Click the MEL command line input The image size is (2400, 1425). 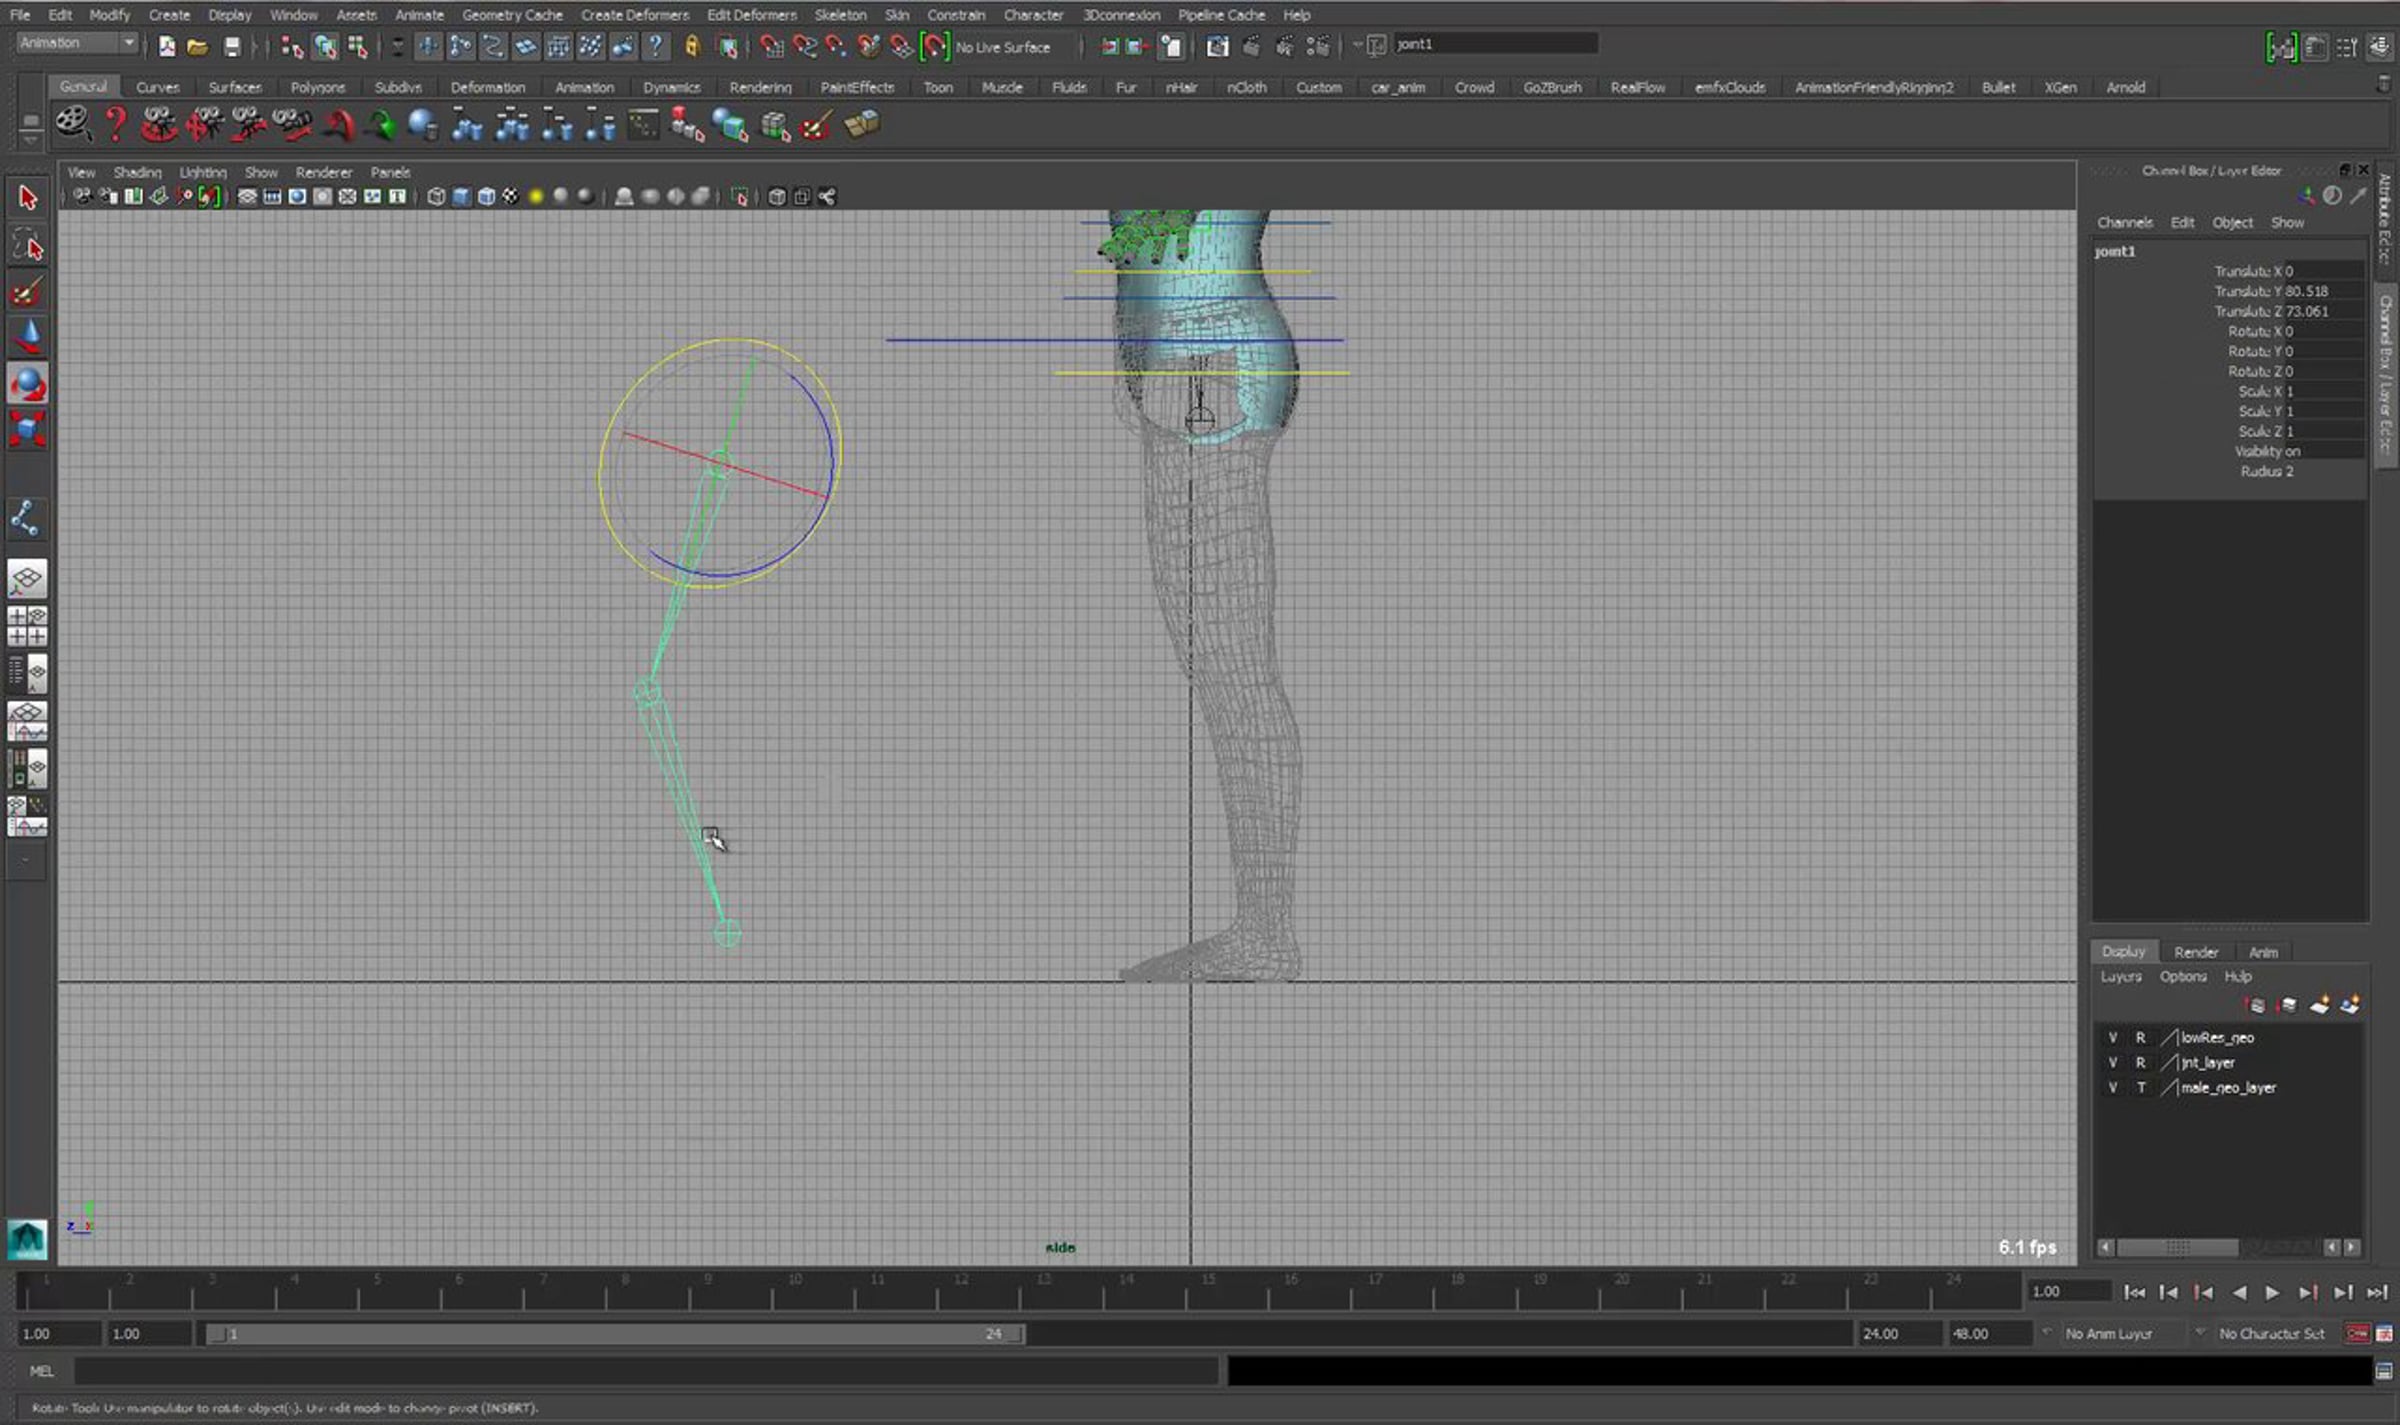click(647, 1371)
